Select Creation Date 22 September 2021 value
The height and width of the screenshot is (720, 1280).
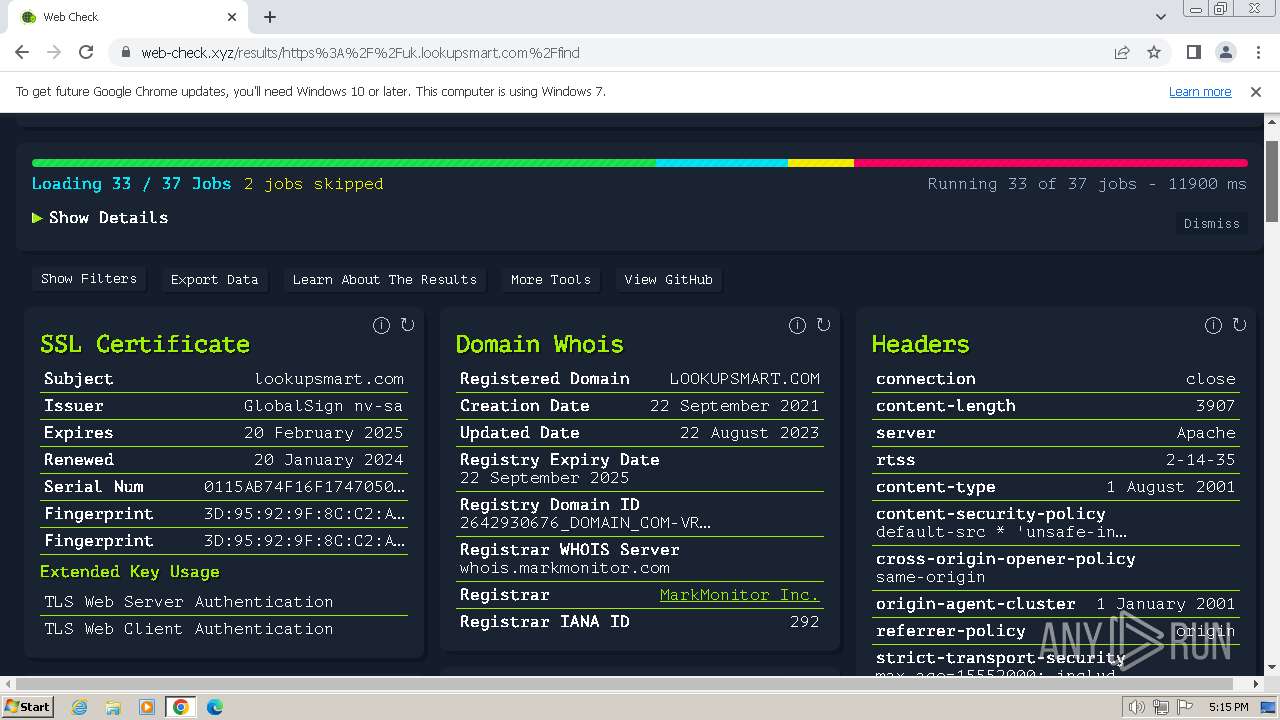734,406
